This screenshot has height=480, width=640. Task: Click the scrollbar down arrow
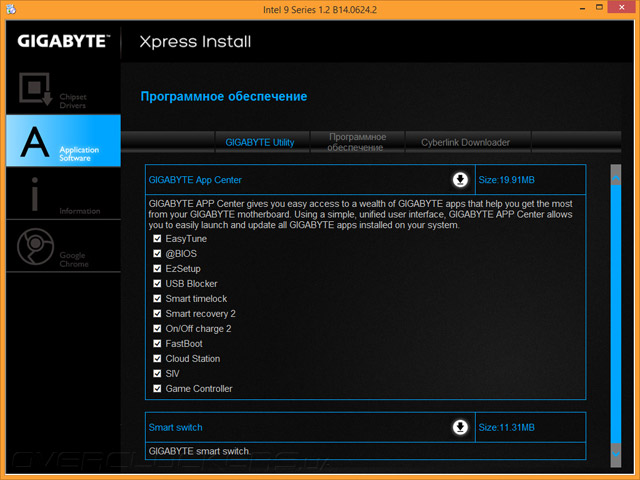pos(616,453)
